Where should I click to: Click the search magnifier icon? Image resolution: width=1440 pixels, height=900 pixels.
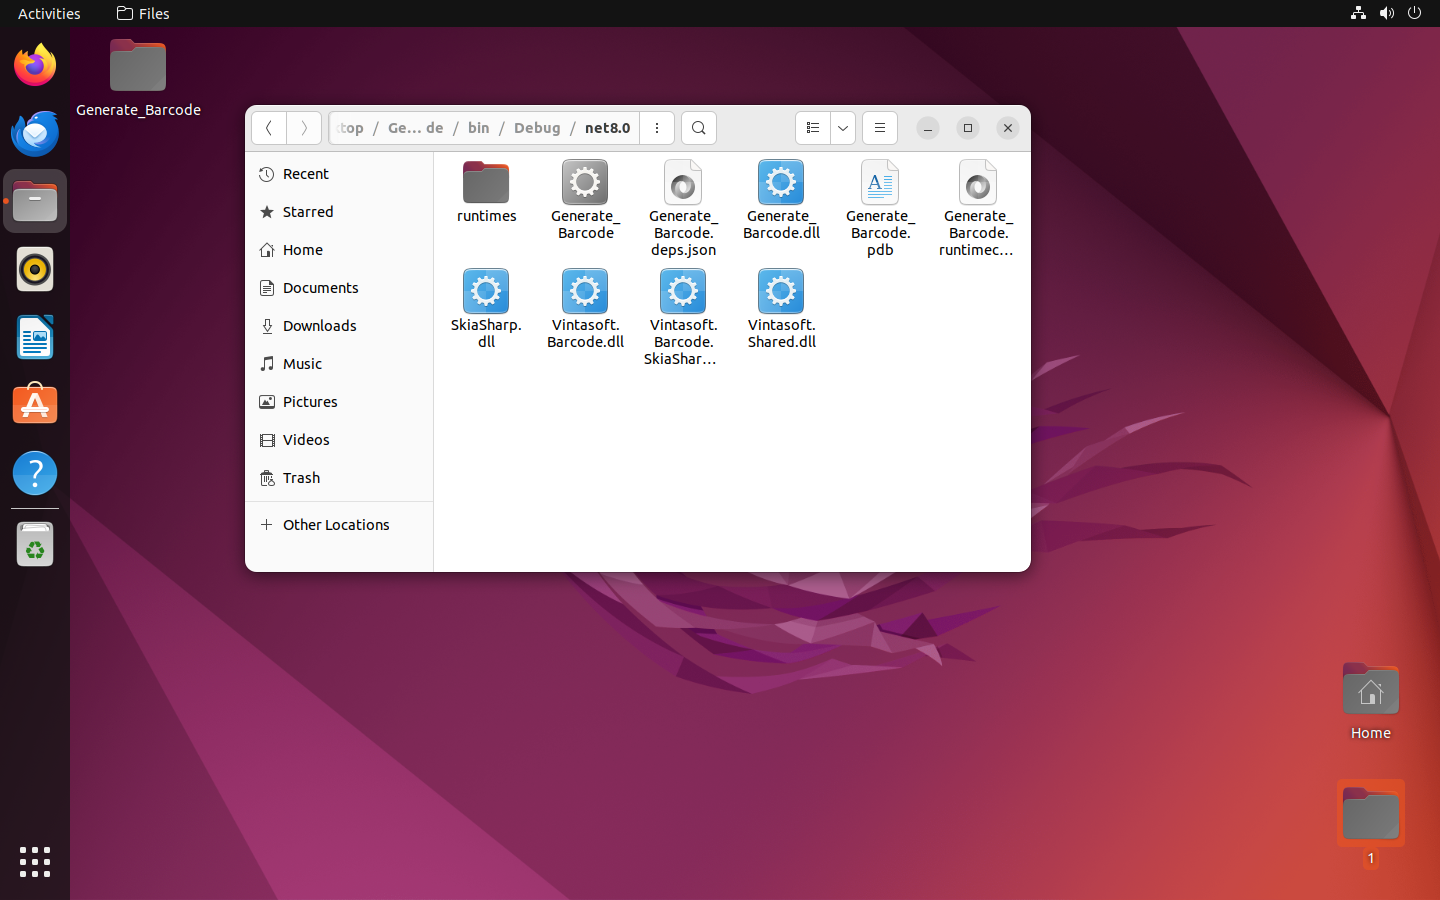[699, 128]
